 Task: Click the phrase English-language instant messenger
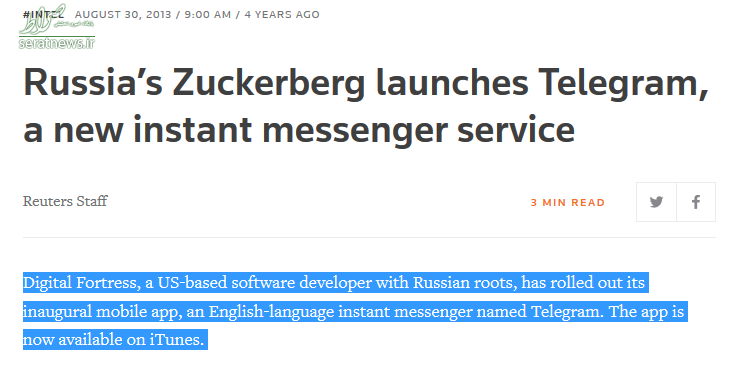pos(340,312)
